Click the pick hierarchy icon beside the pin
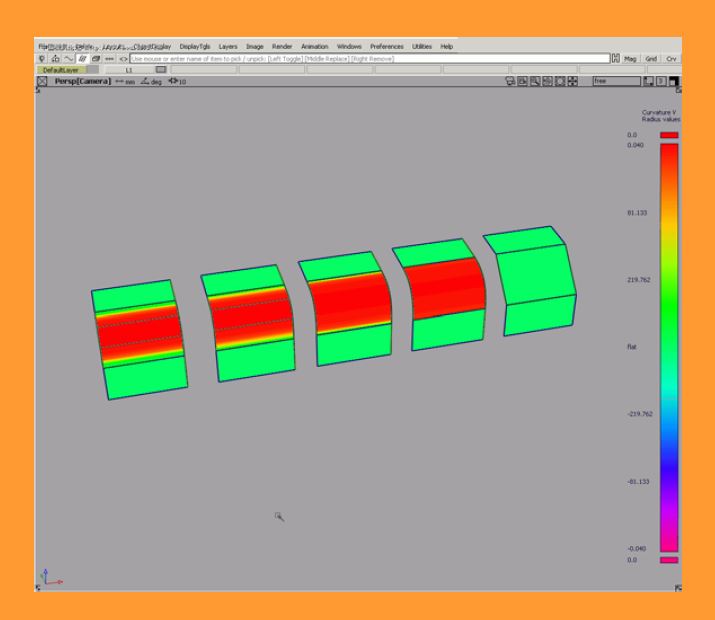Viewport: 715px width, 620px height. 55,58
